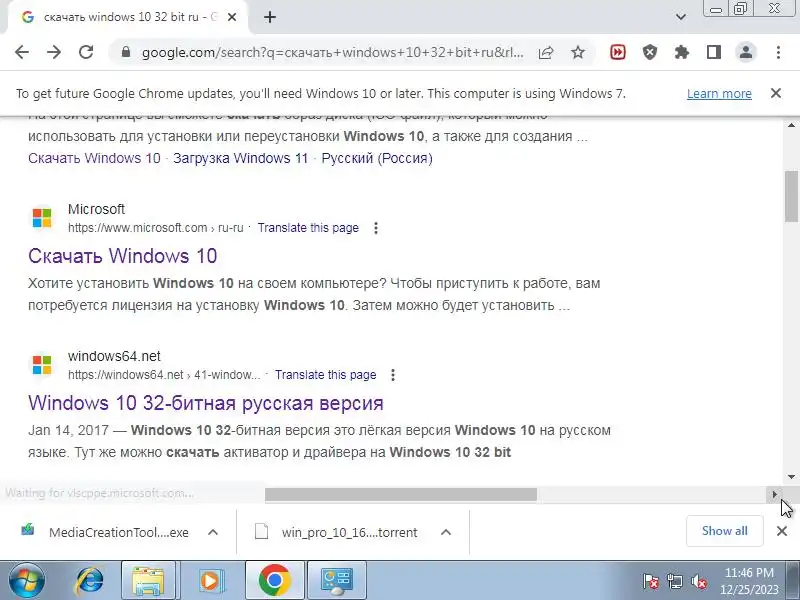The image size is (800, 600).
Task: Open the Windows Start menu
Action: [x=27, y=580]
